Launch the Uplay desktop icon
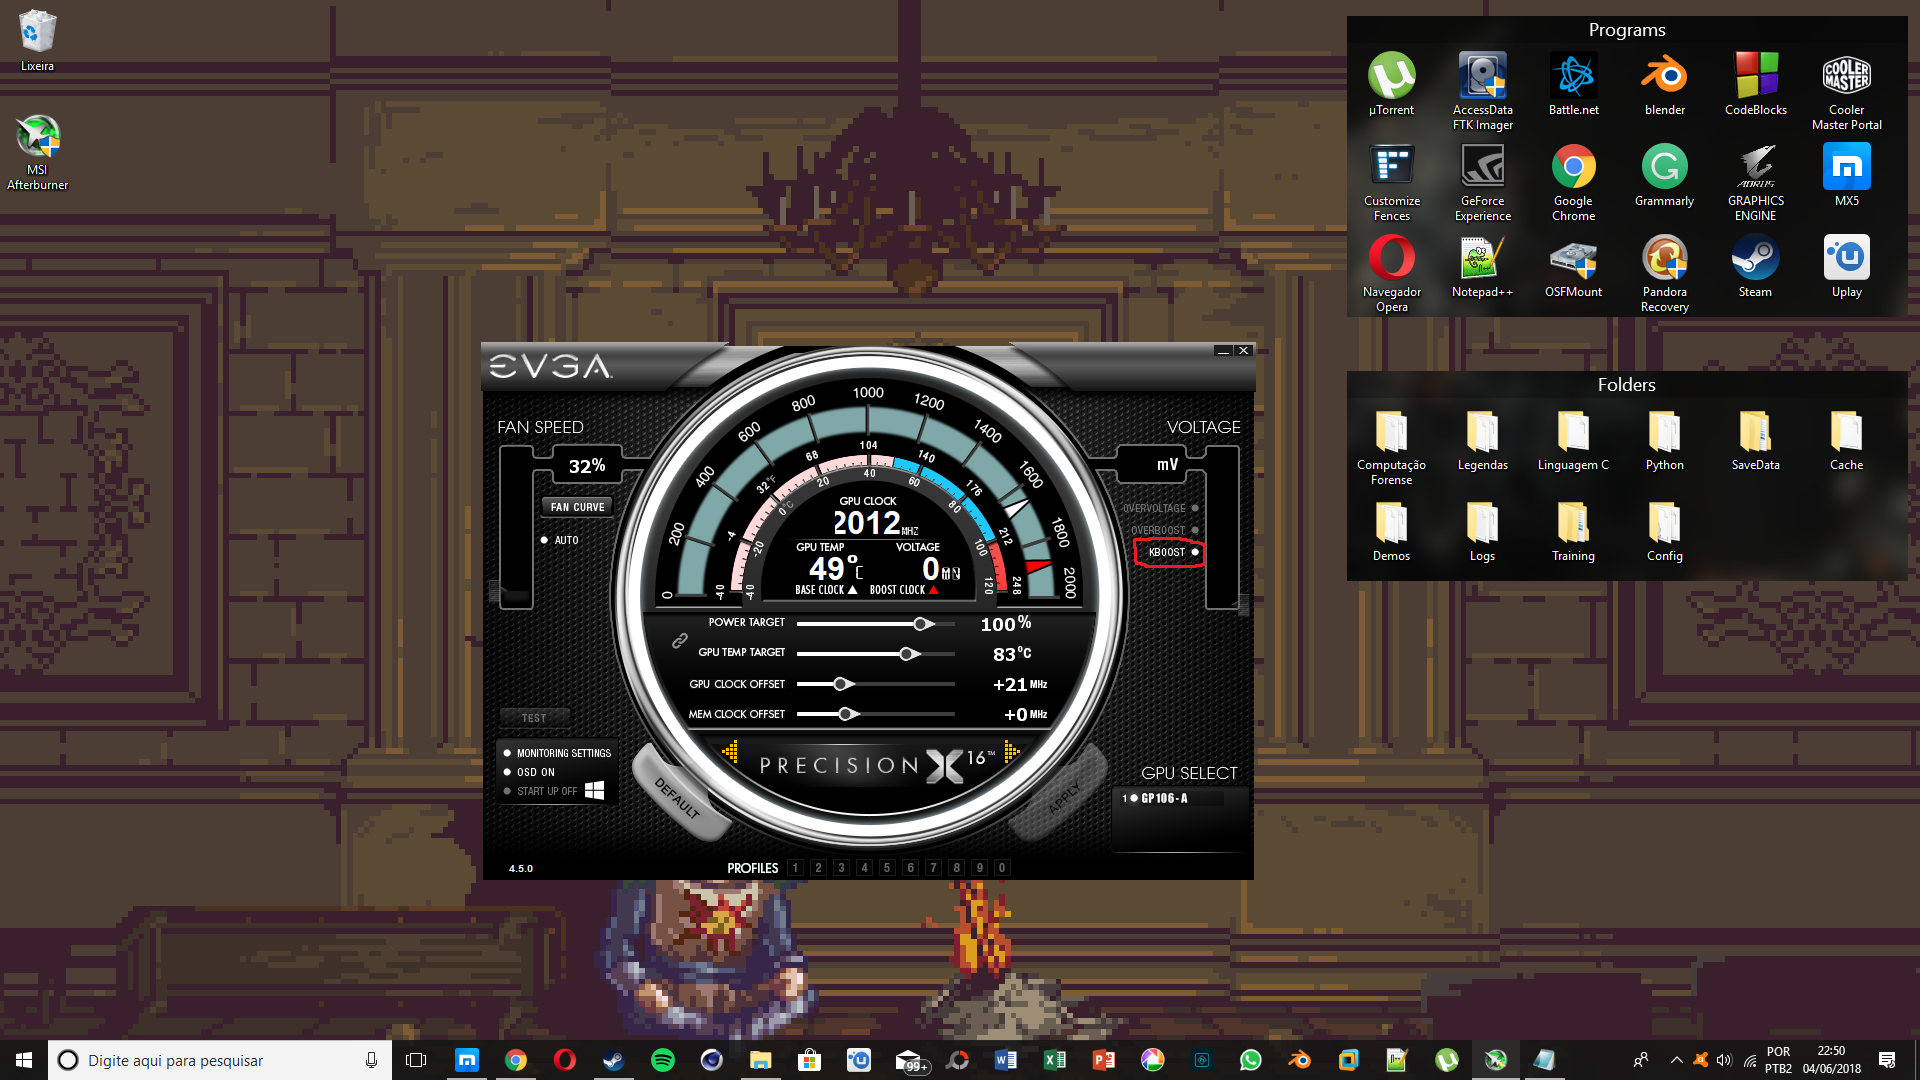 point(1846,267)
